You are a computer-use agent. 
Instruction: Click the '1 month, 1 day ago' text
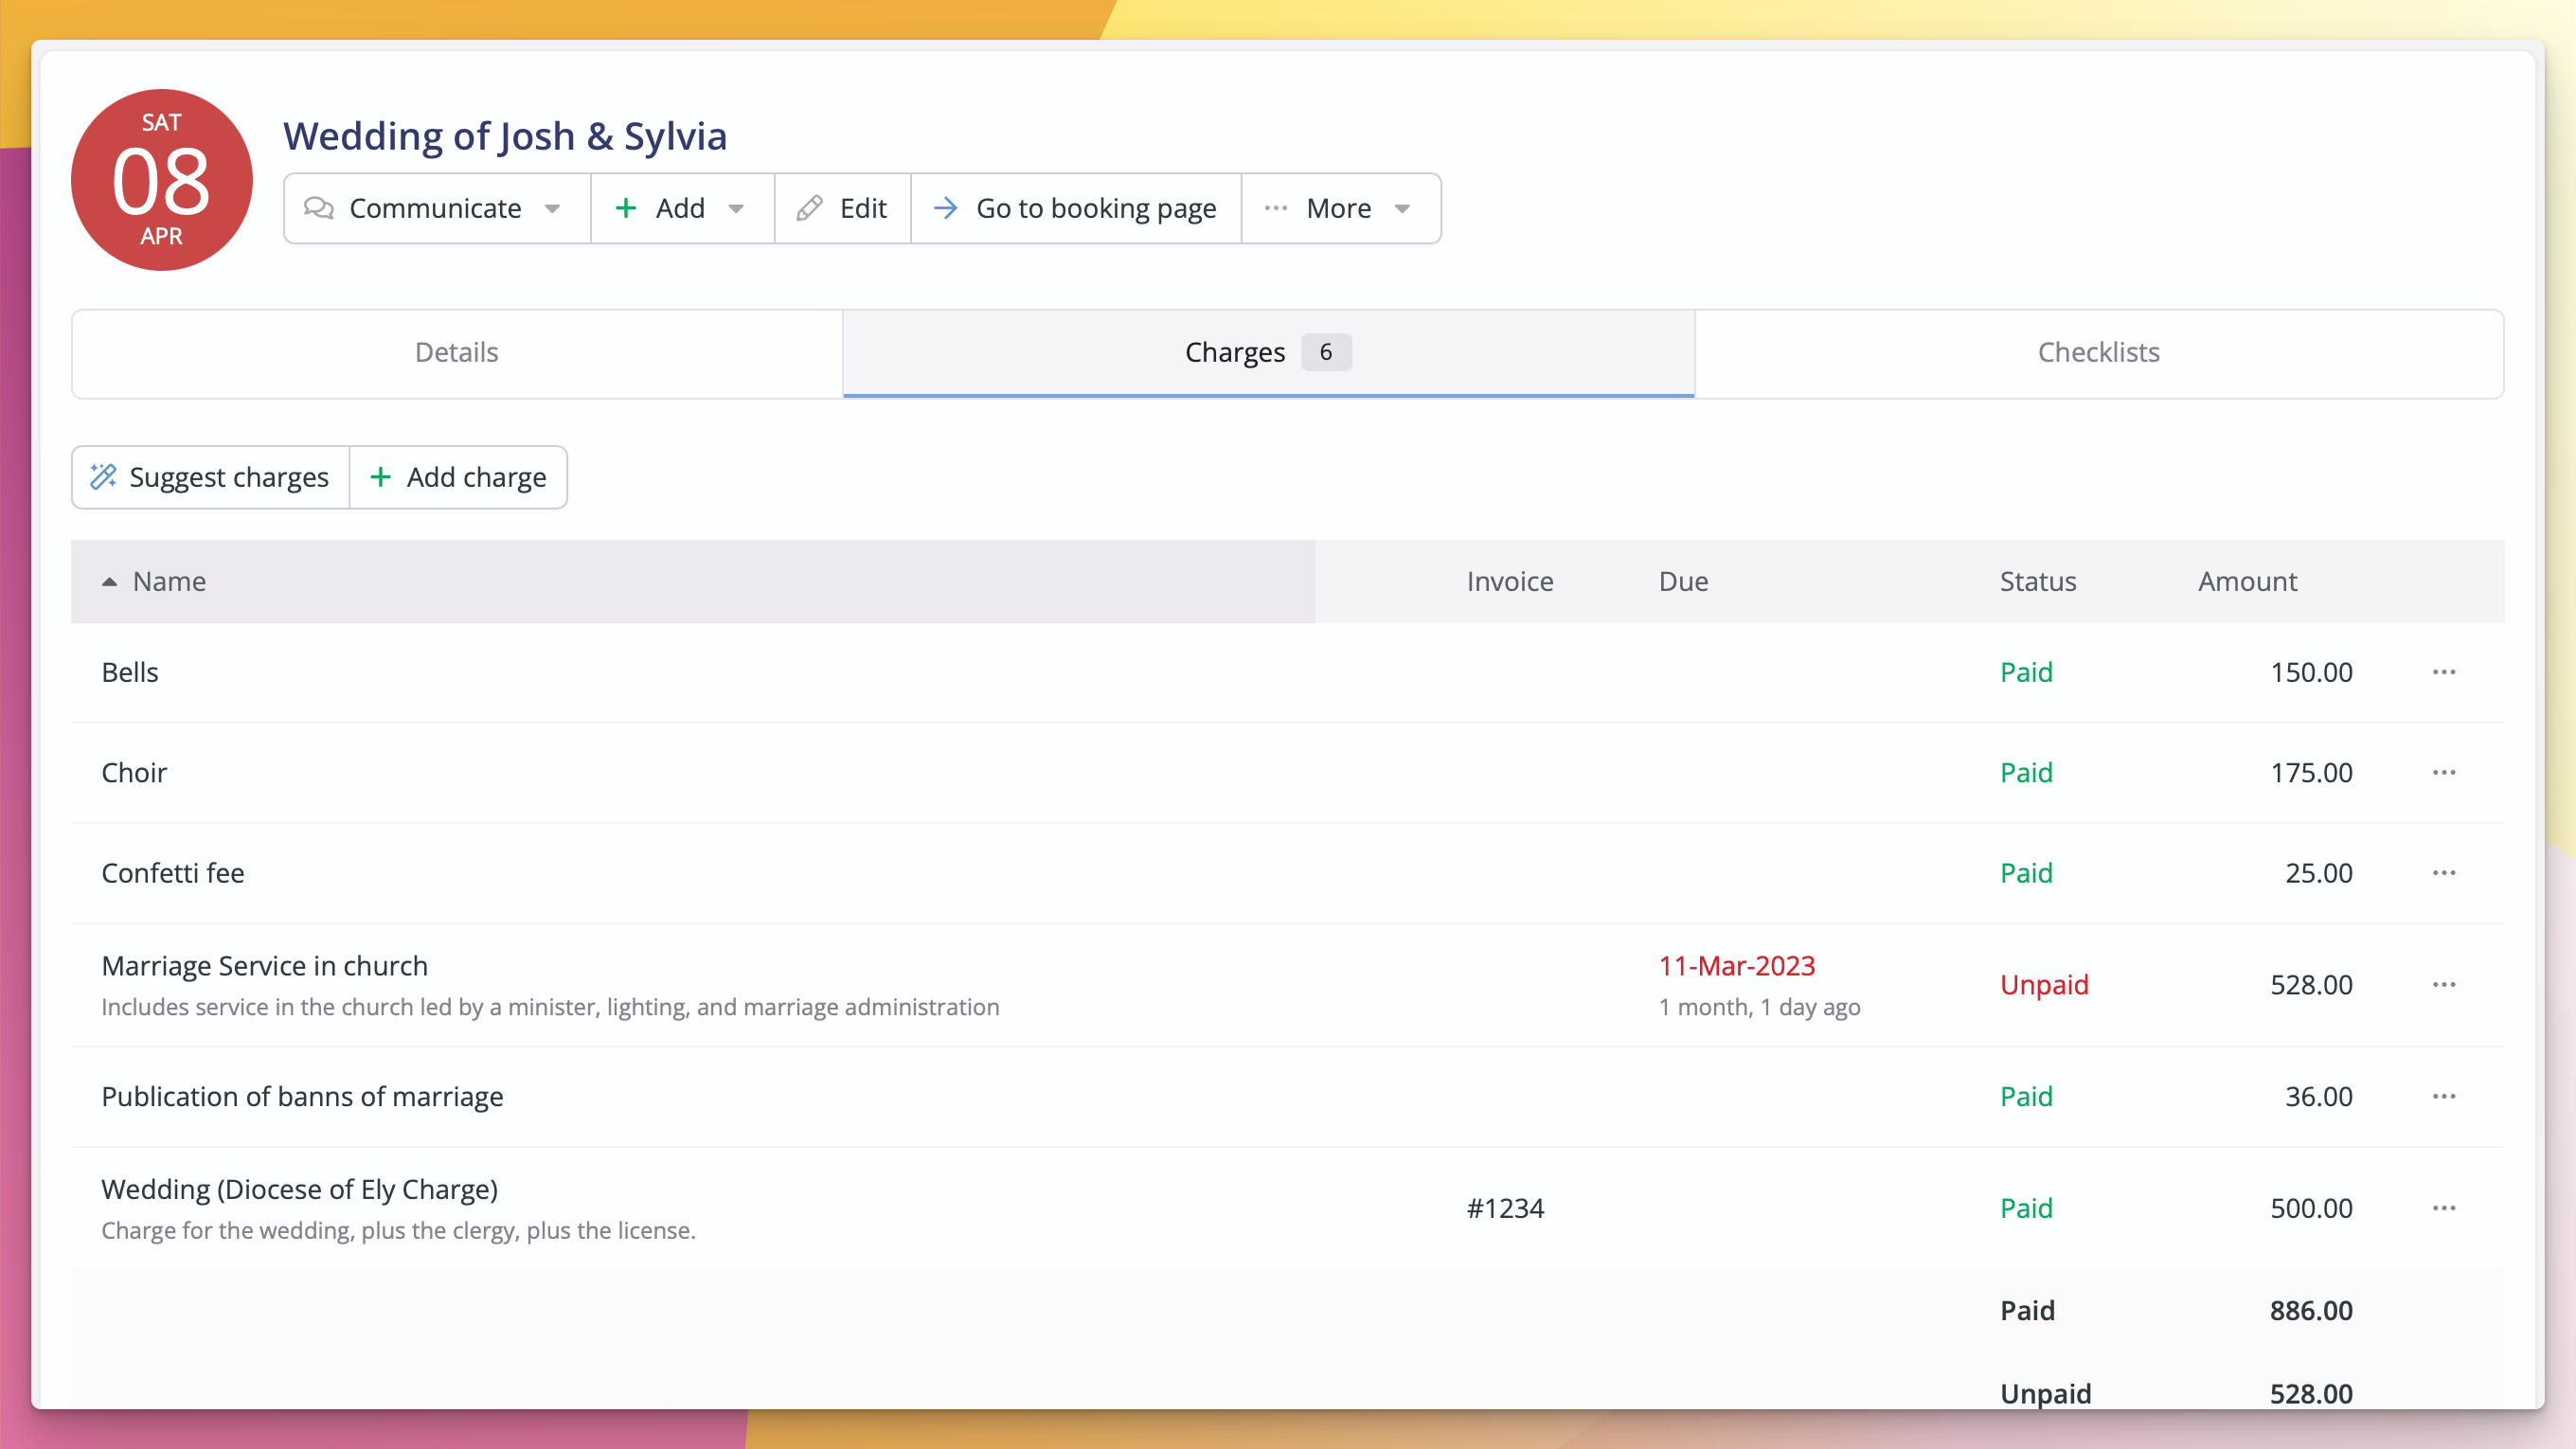click(1759, 1007)
